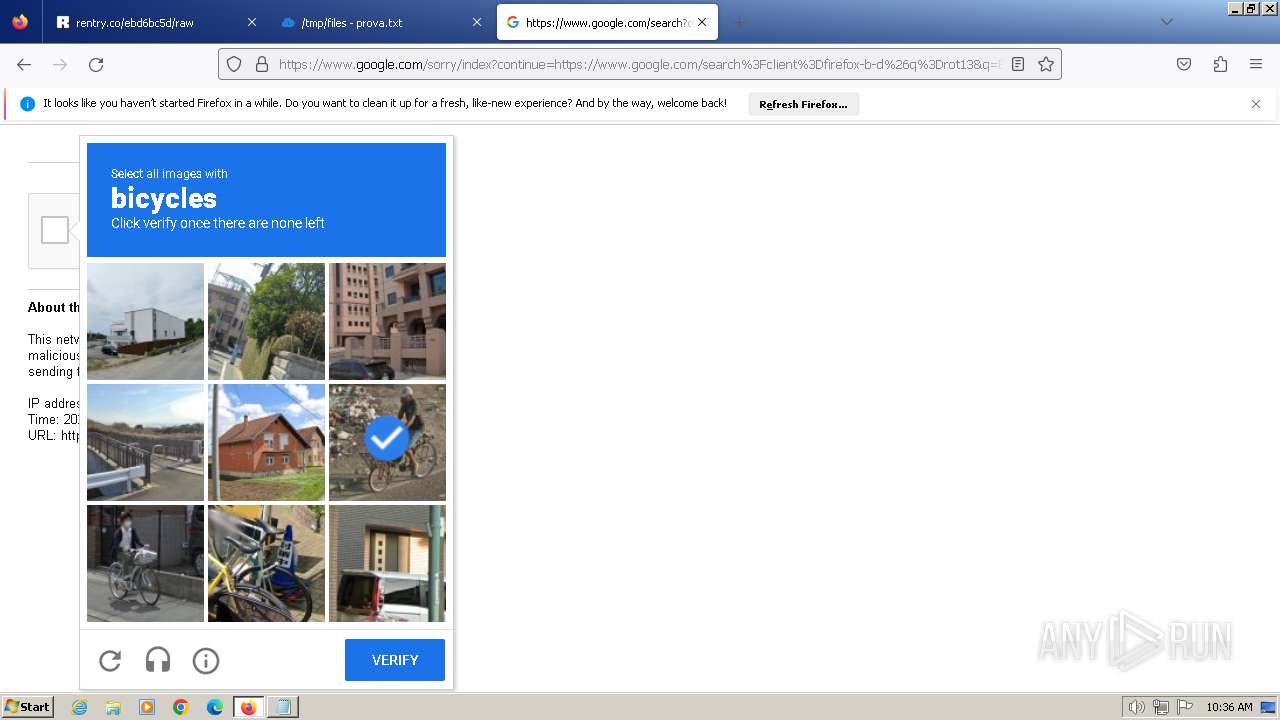Close the rentry.co tab

point(251,22)
